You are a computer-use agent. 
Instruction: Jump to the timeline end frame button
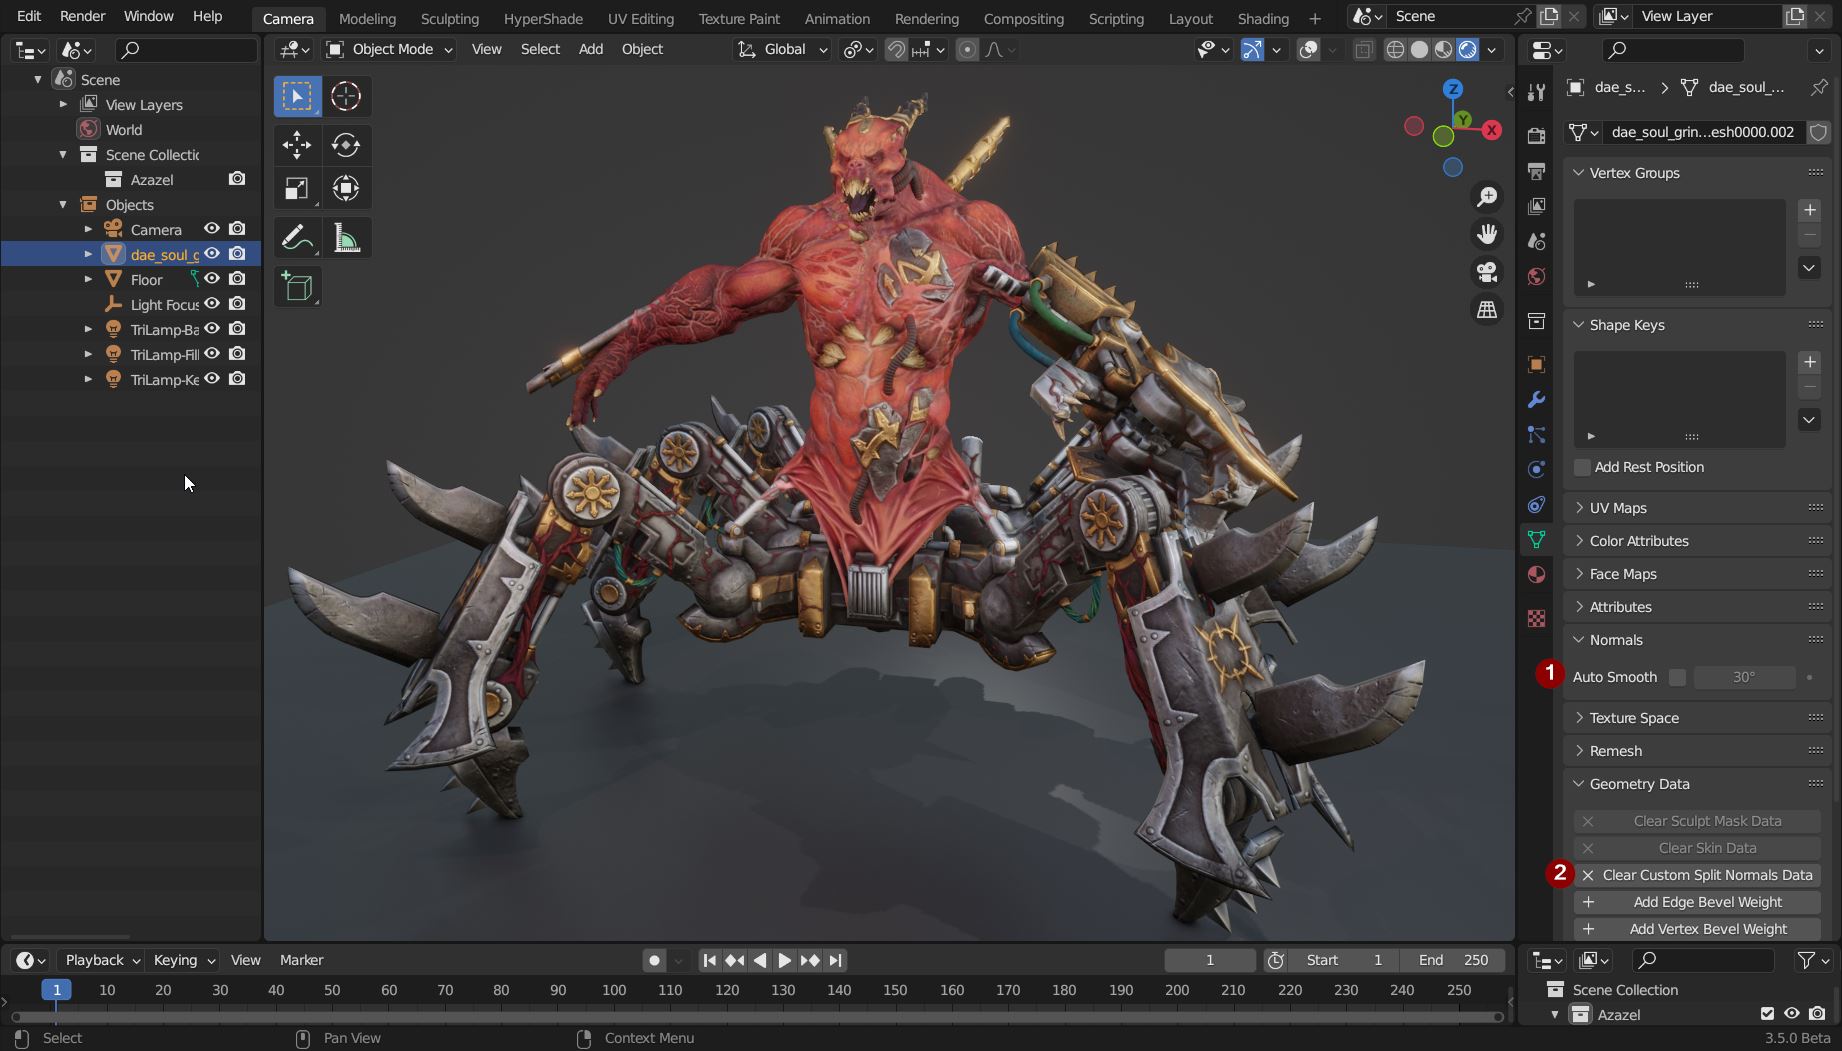(x=835, y=961)
